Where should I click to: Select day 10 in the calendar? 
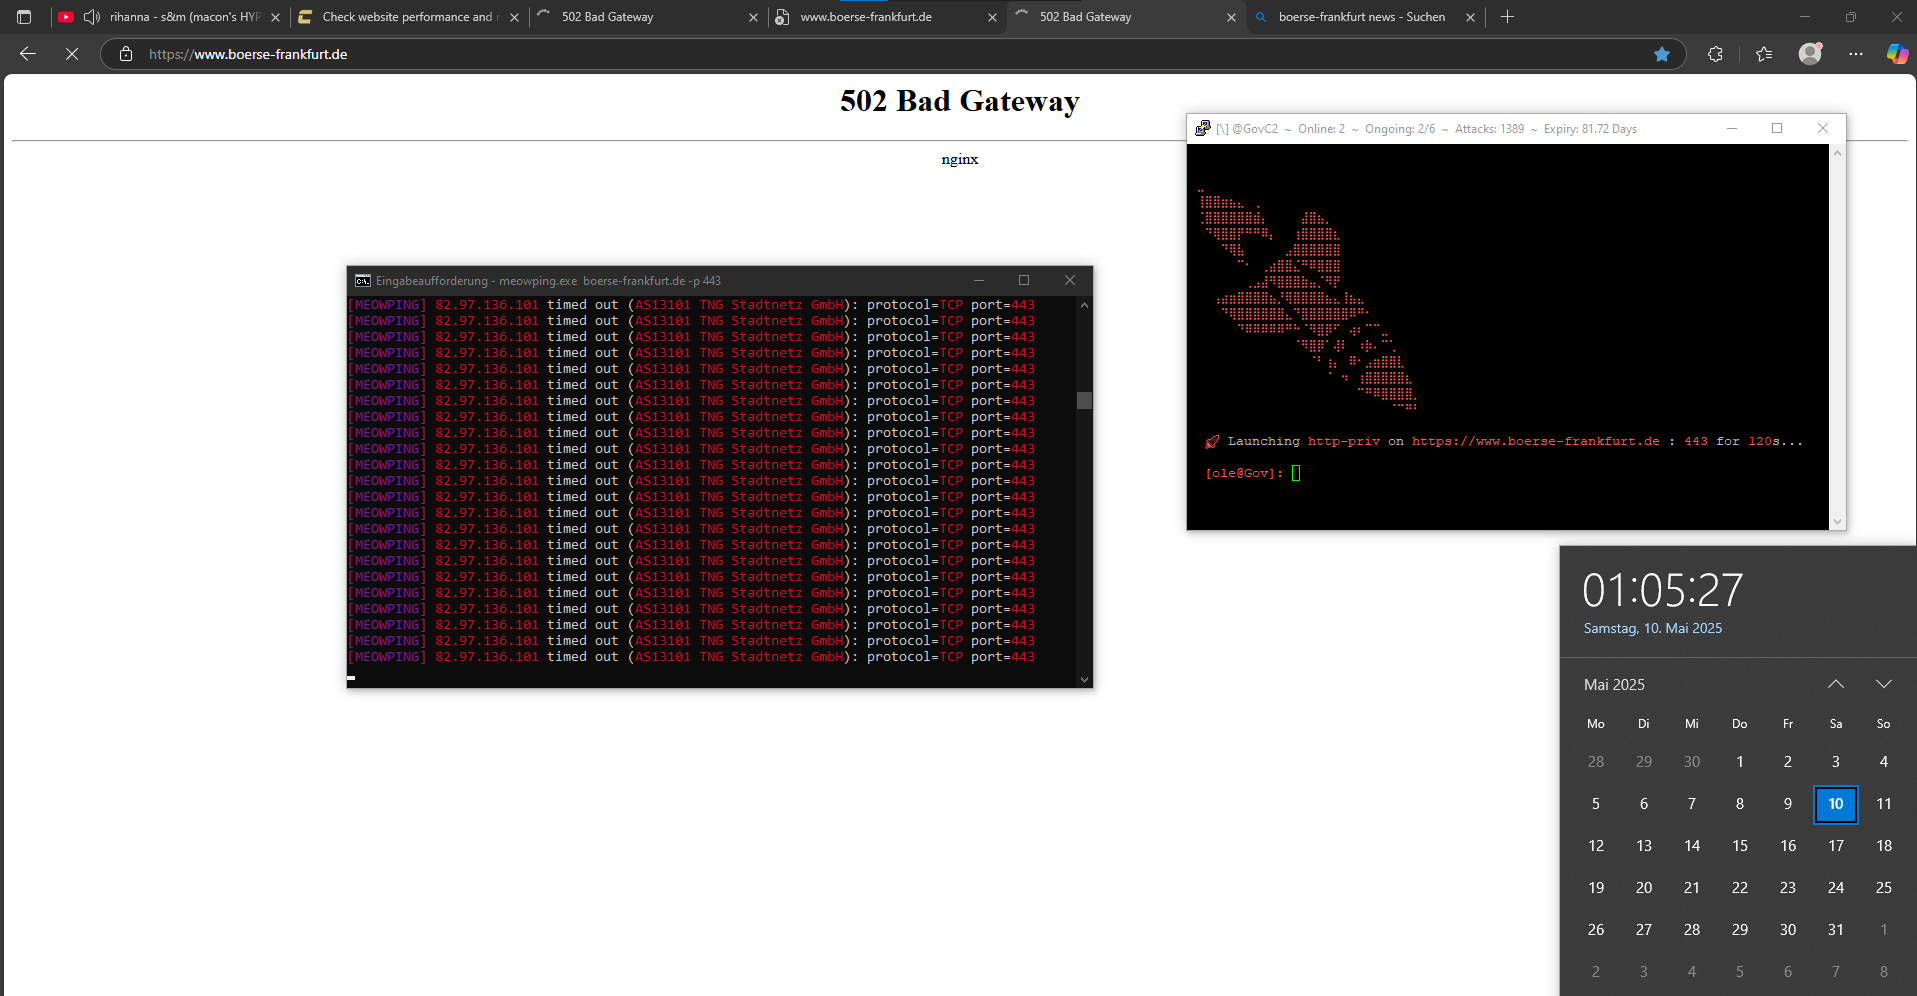click(x=1836, y=804)
